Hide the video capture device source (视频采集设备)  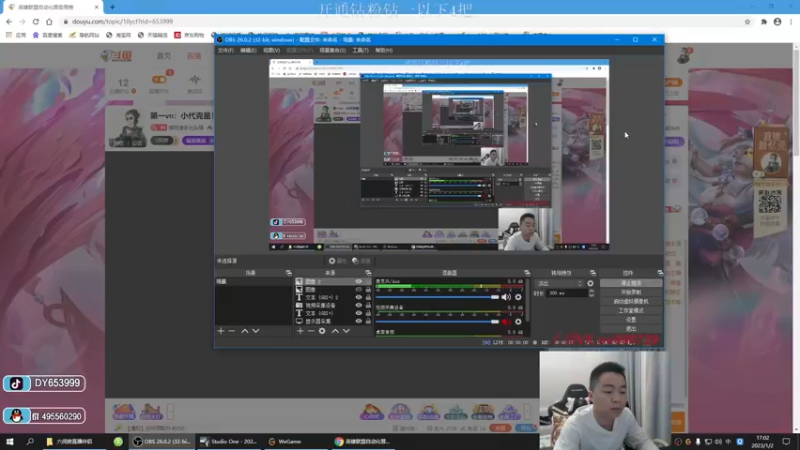click(x=359, y=305)
